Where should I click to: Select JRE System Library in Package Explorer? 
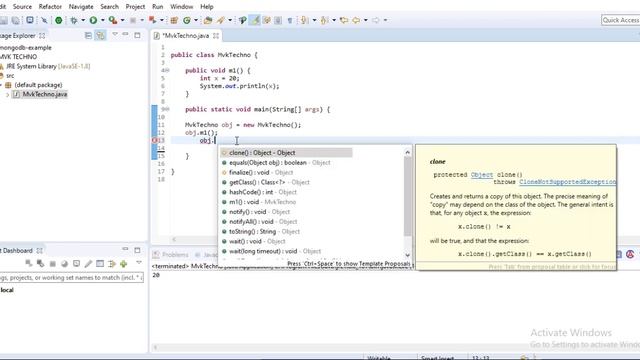pos(48,66)
